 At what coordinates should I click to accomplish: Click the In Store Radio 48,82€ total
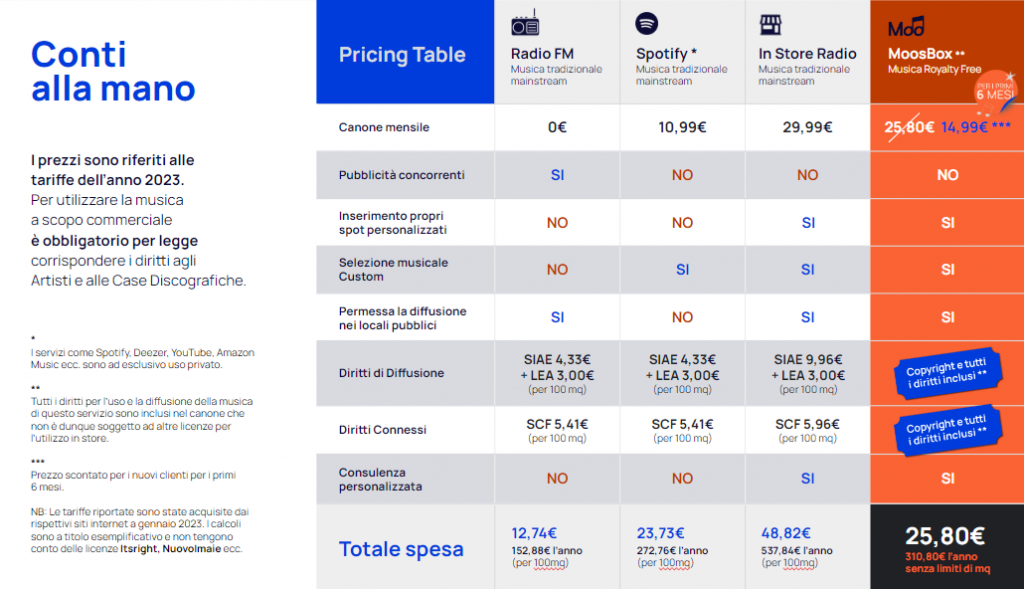click(x=784, y=533)
